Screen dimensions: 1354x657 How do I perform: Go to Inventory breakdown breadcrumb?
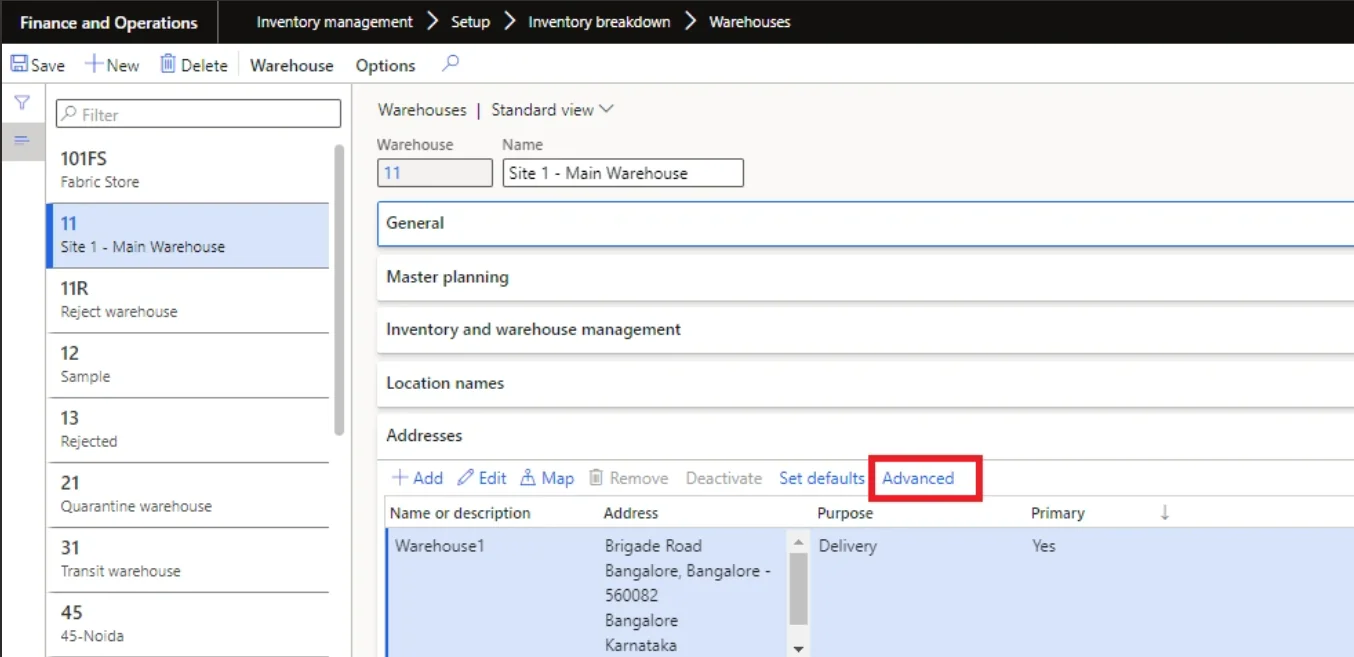(x=599, y=22)
